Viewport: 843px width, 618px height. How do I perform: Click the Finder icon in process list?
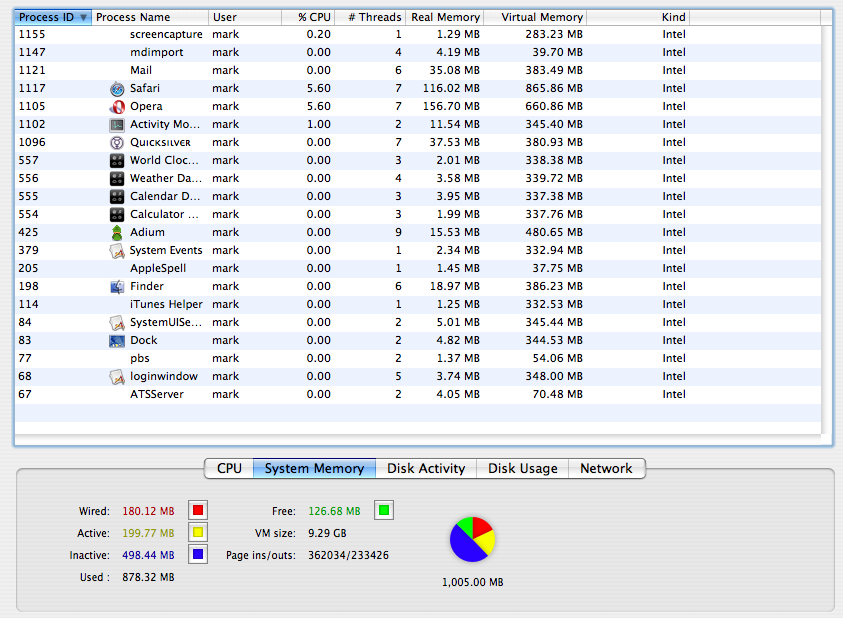(x=117, y=287)
